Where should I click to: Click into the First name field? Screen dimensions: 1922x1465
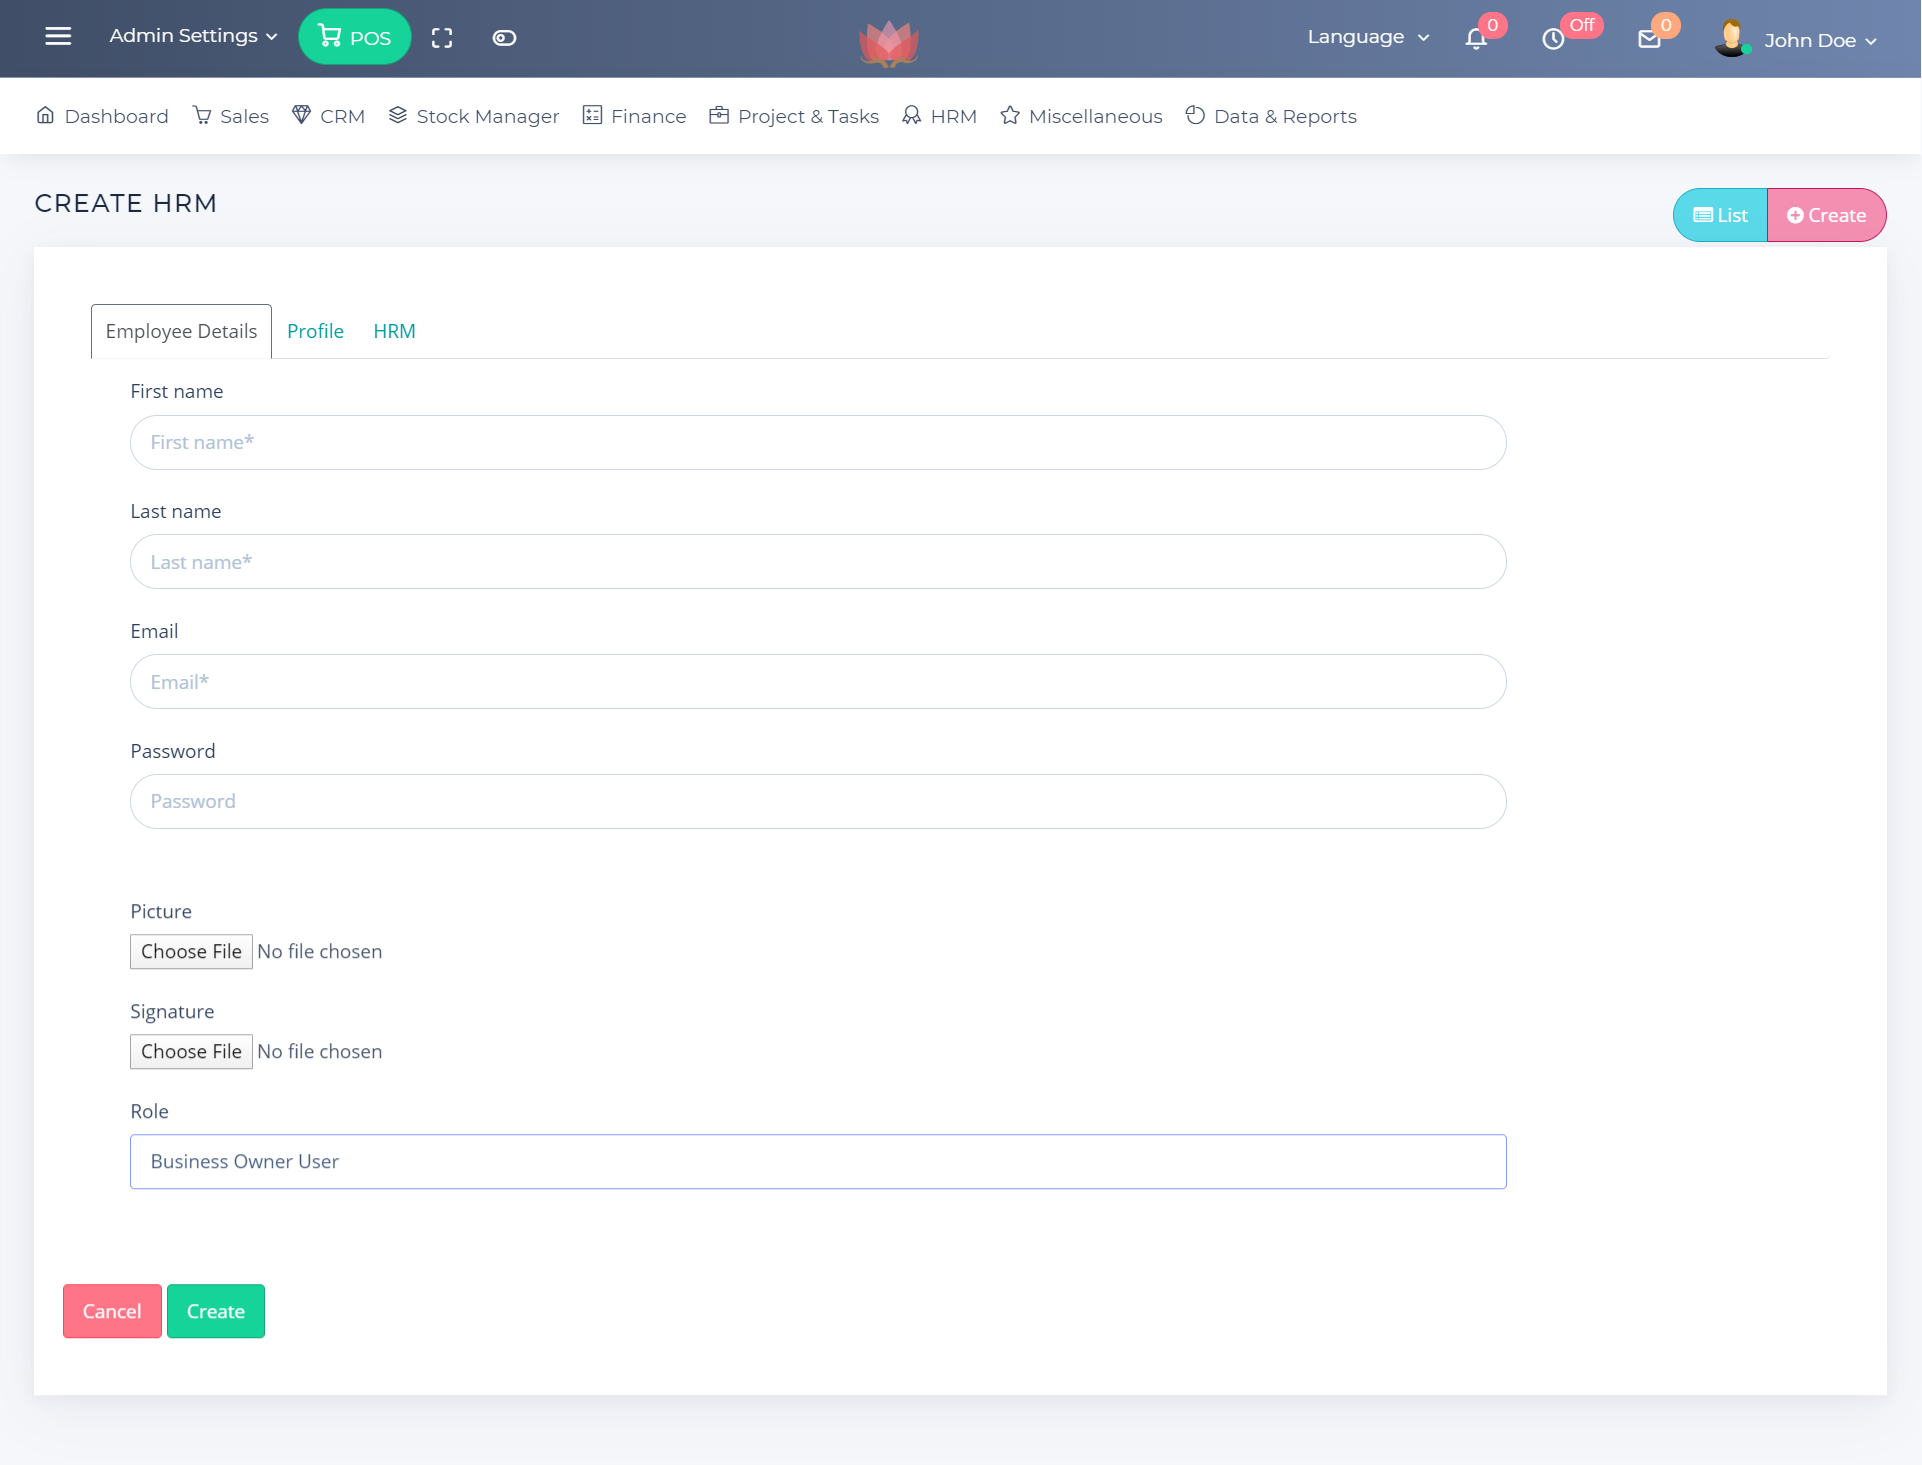coord(817,442)
